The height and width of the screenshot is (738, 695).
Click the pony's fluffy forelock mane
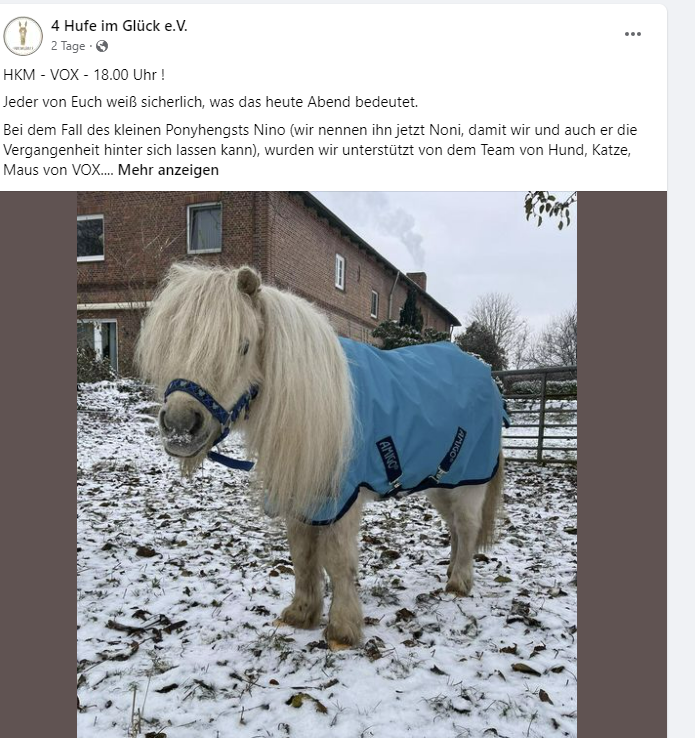pyautogui.click(x=198, y=320)
